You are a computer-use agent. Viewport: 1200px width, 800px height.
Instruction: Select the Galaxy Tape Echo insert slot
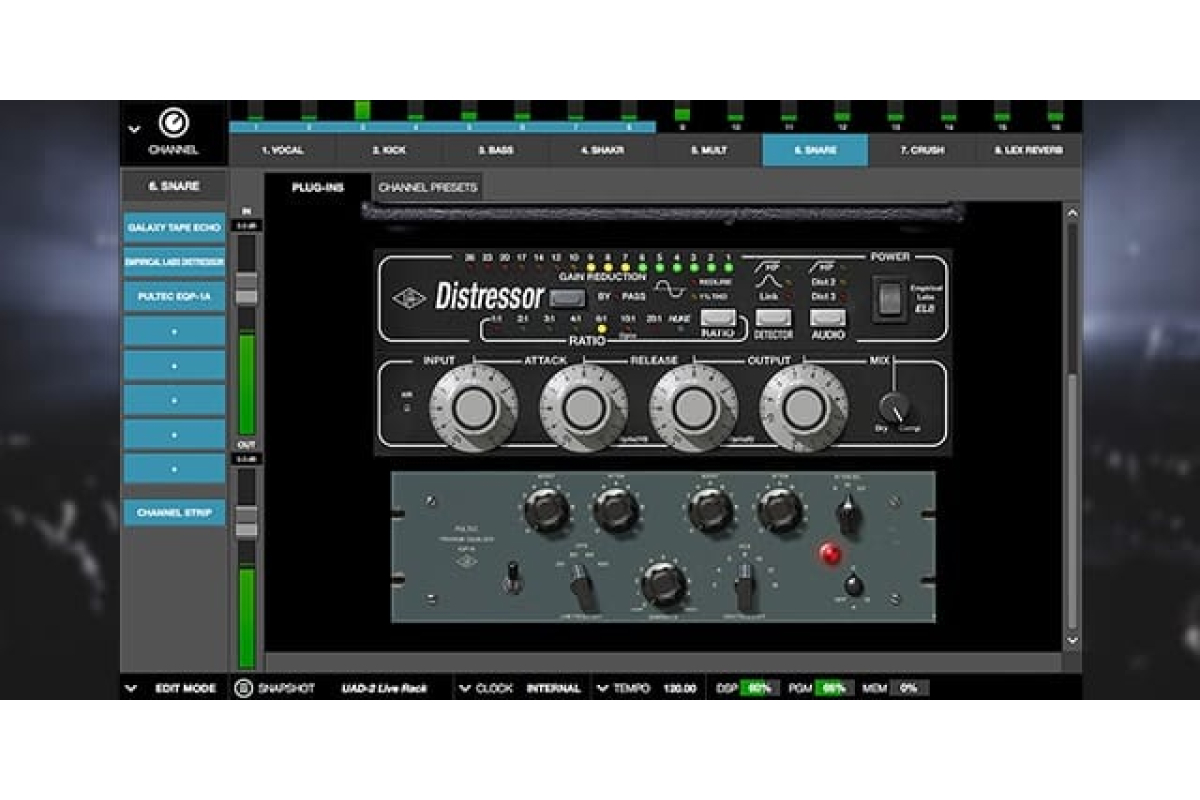[174, 228]
